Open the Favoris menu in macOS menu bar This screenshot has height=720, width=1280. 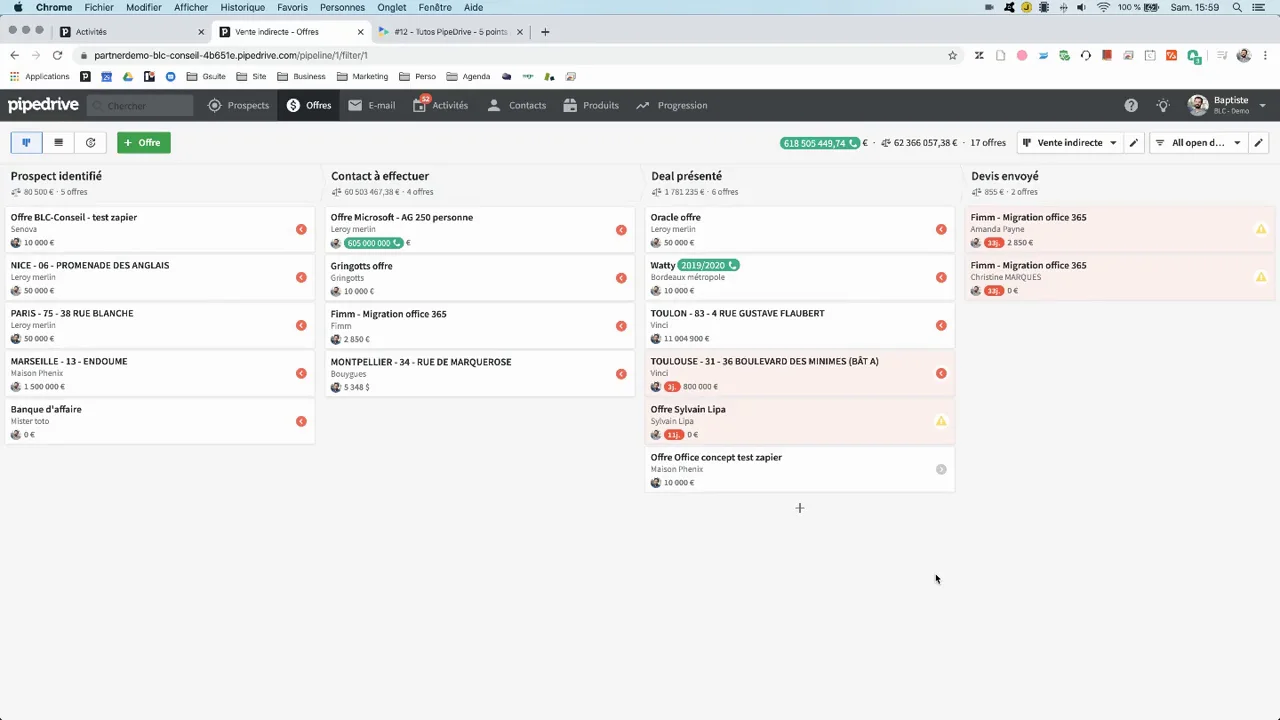point(292,7)
